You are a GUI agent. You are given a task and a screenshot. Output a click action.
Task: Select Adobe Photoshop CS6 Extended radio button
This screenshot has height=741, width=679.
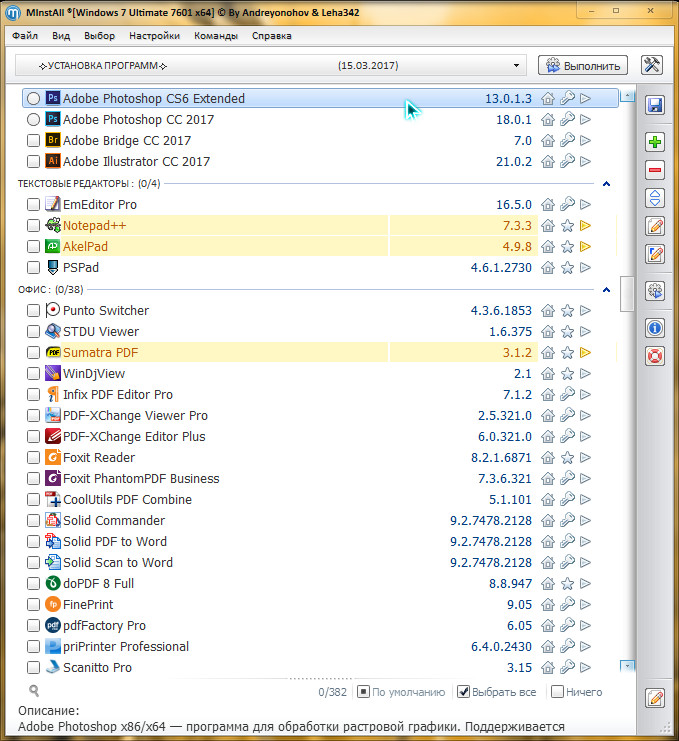tap(33, 98)
